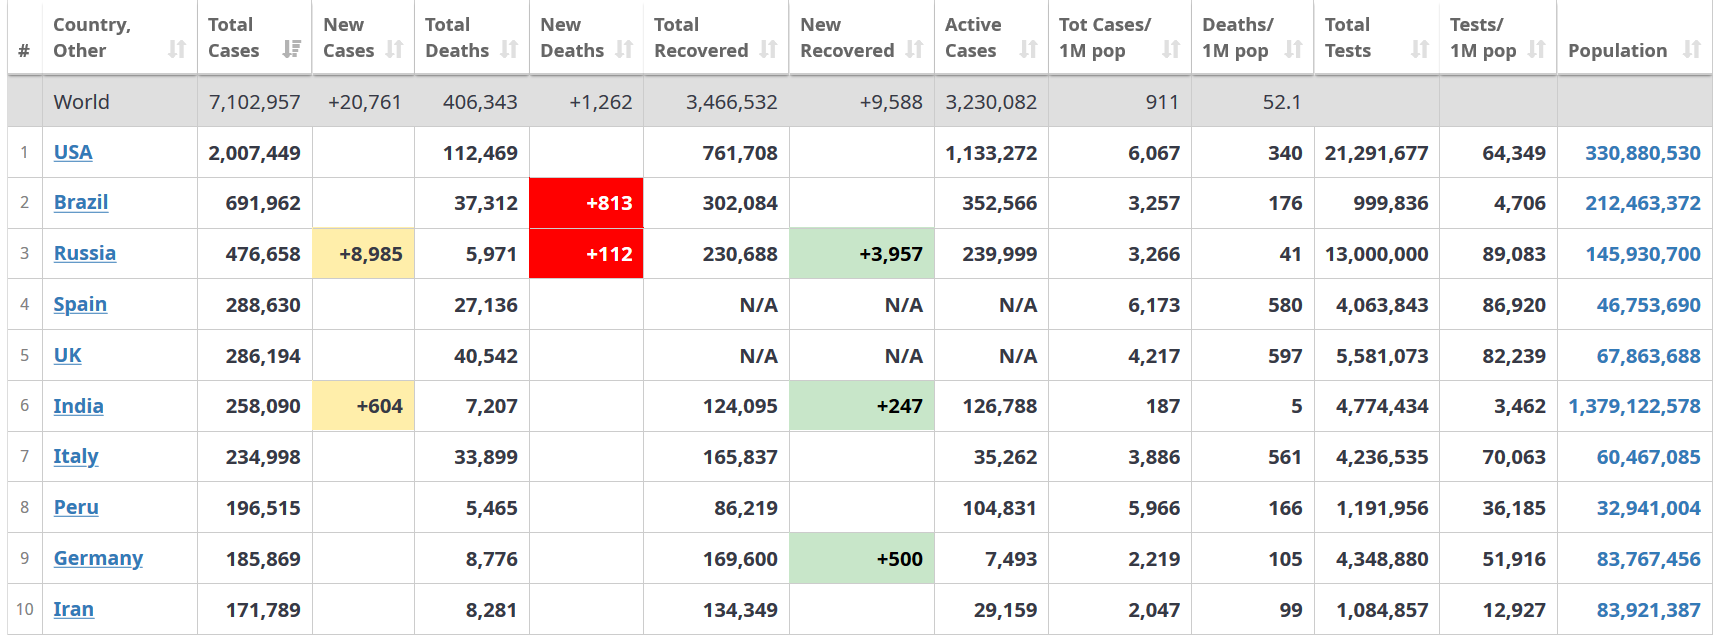Click the # column header
Screen dimensions: 1713x635
(x=24, y=50)
